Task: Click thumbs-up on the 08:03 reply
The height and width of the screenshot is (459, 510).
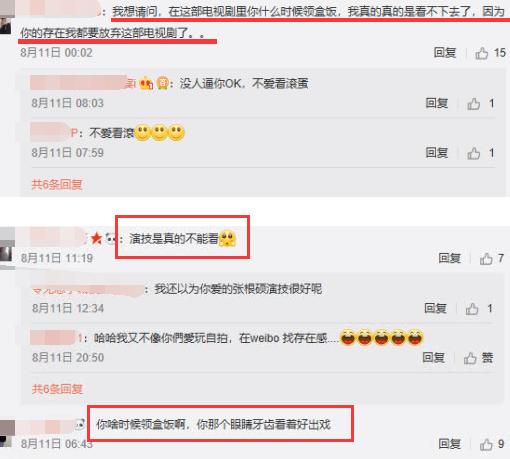Action: 473,104
